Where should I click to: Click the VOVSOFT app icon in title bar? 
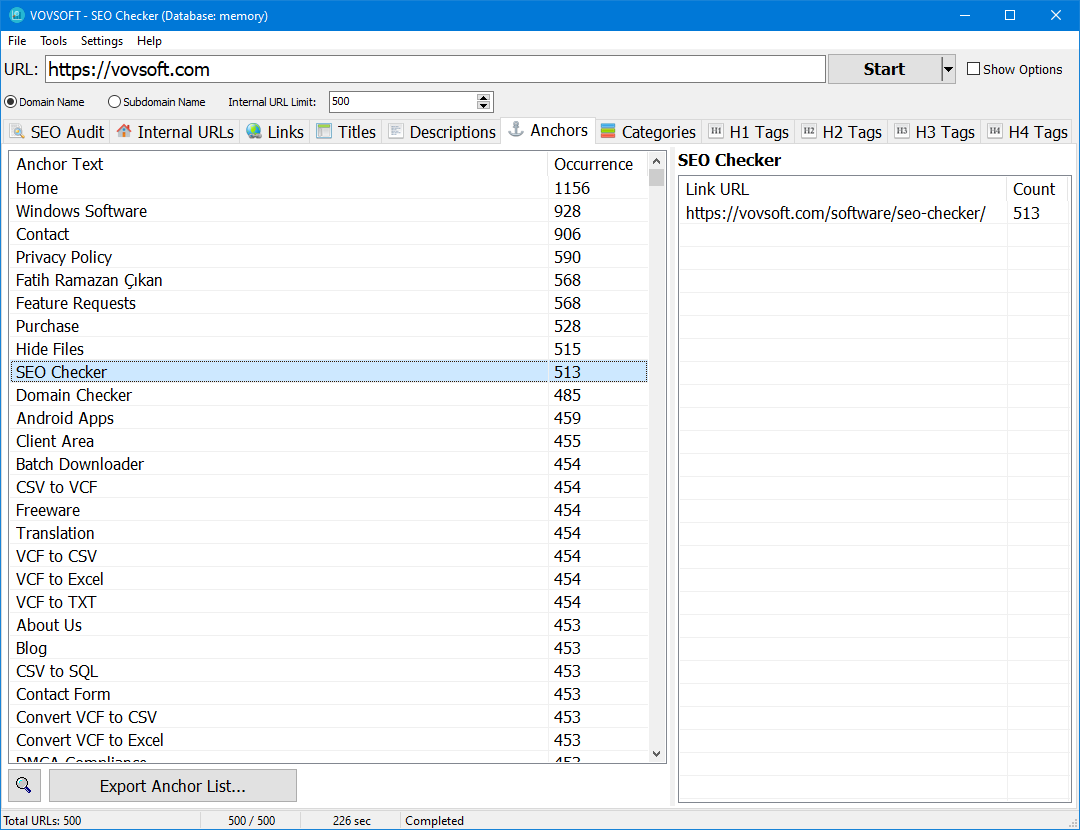[15, 15]
